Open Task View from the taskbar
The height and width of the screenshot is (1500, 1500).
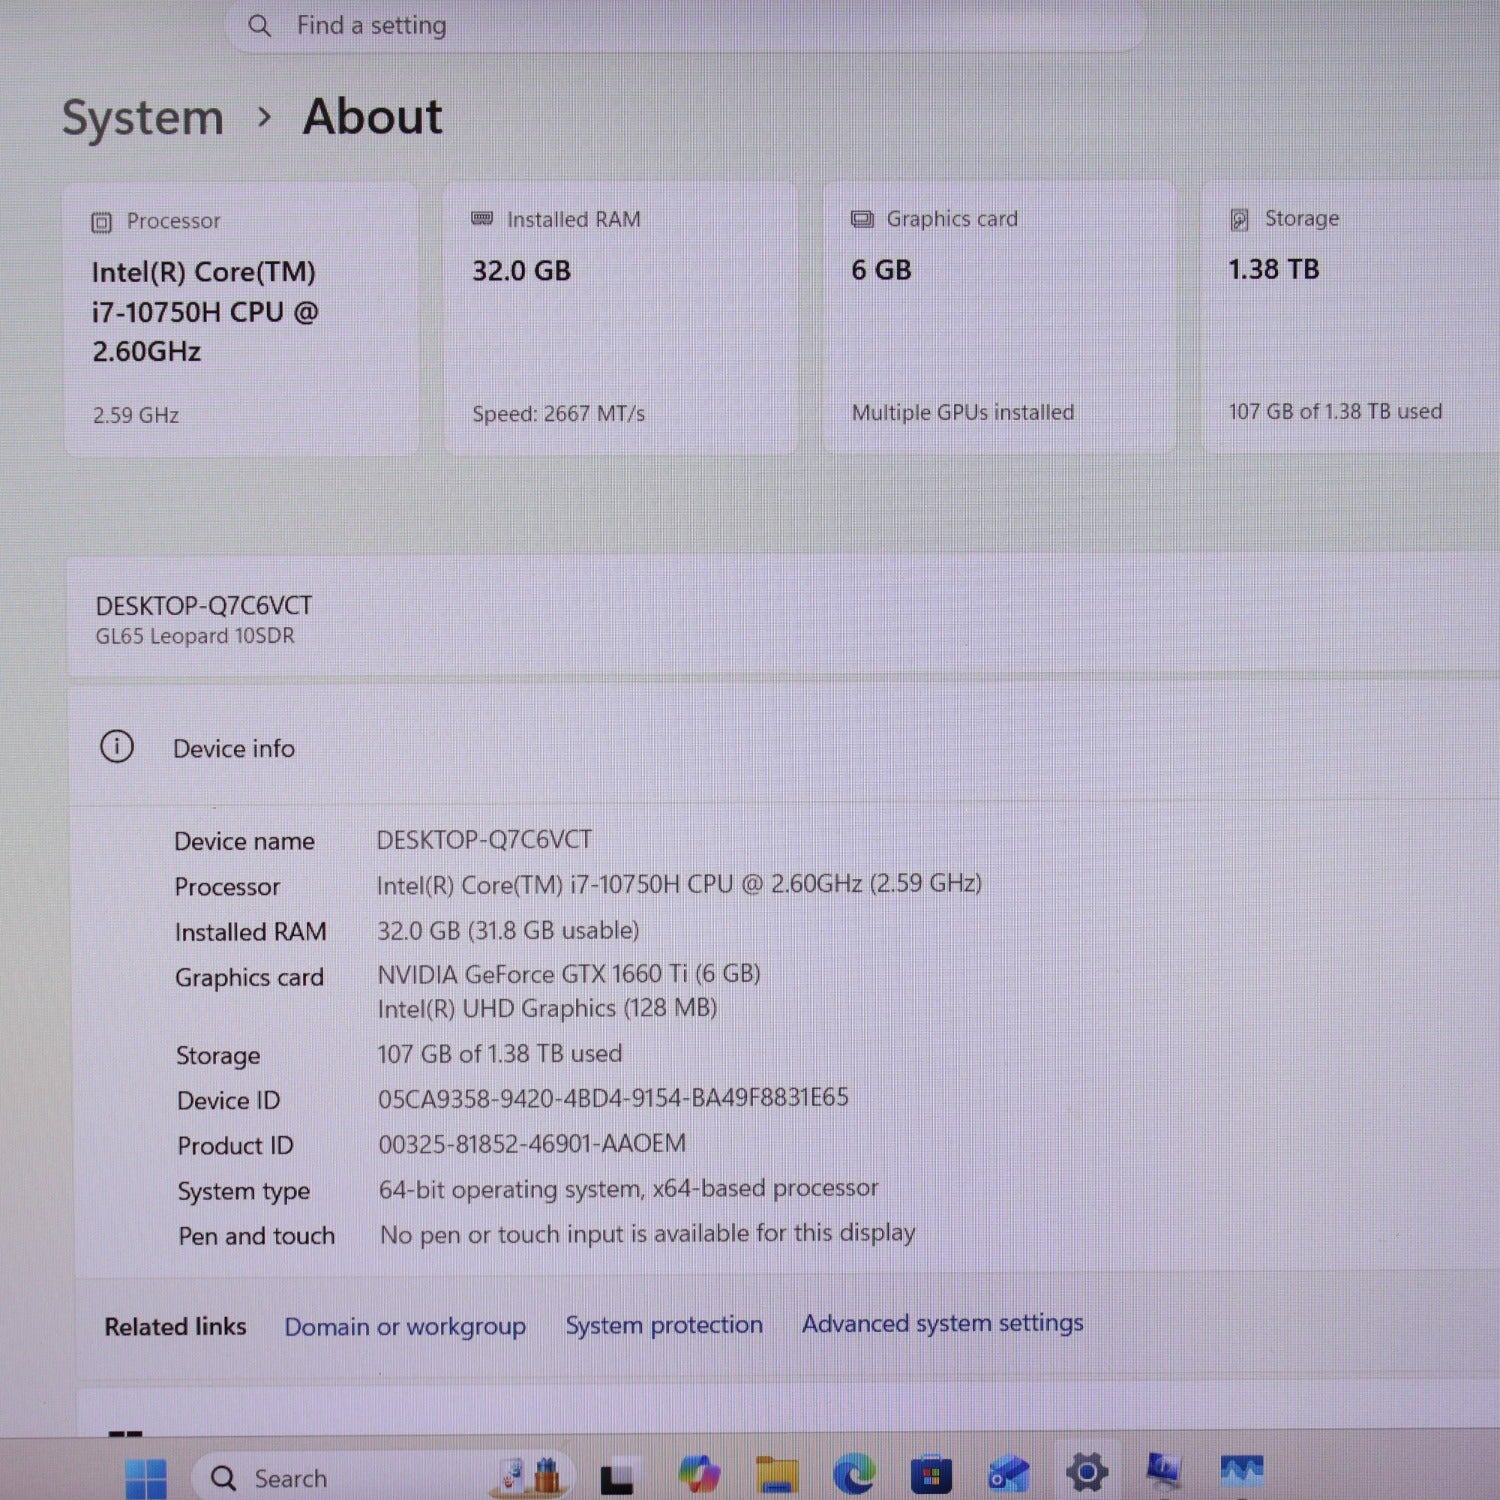coord(616,1478)
